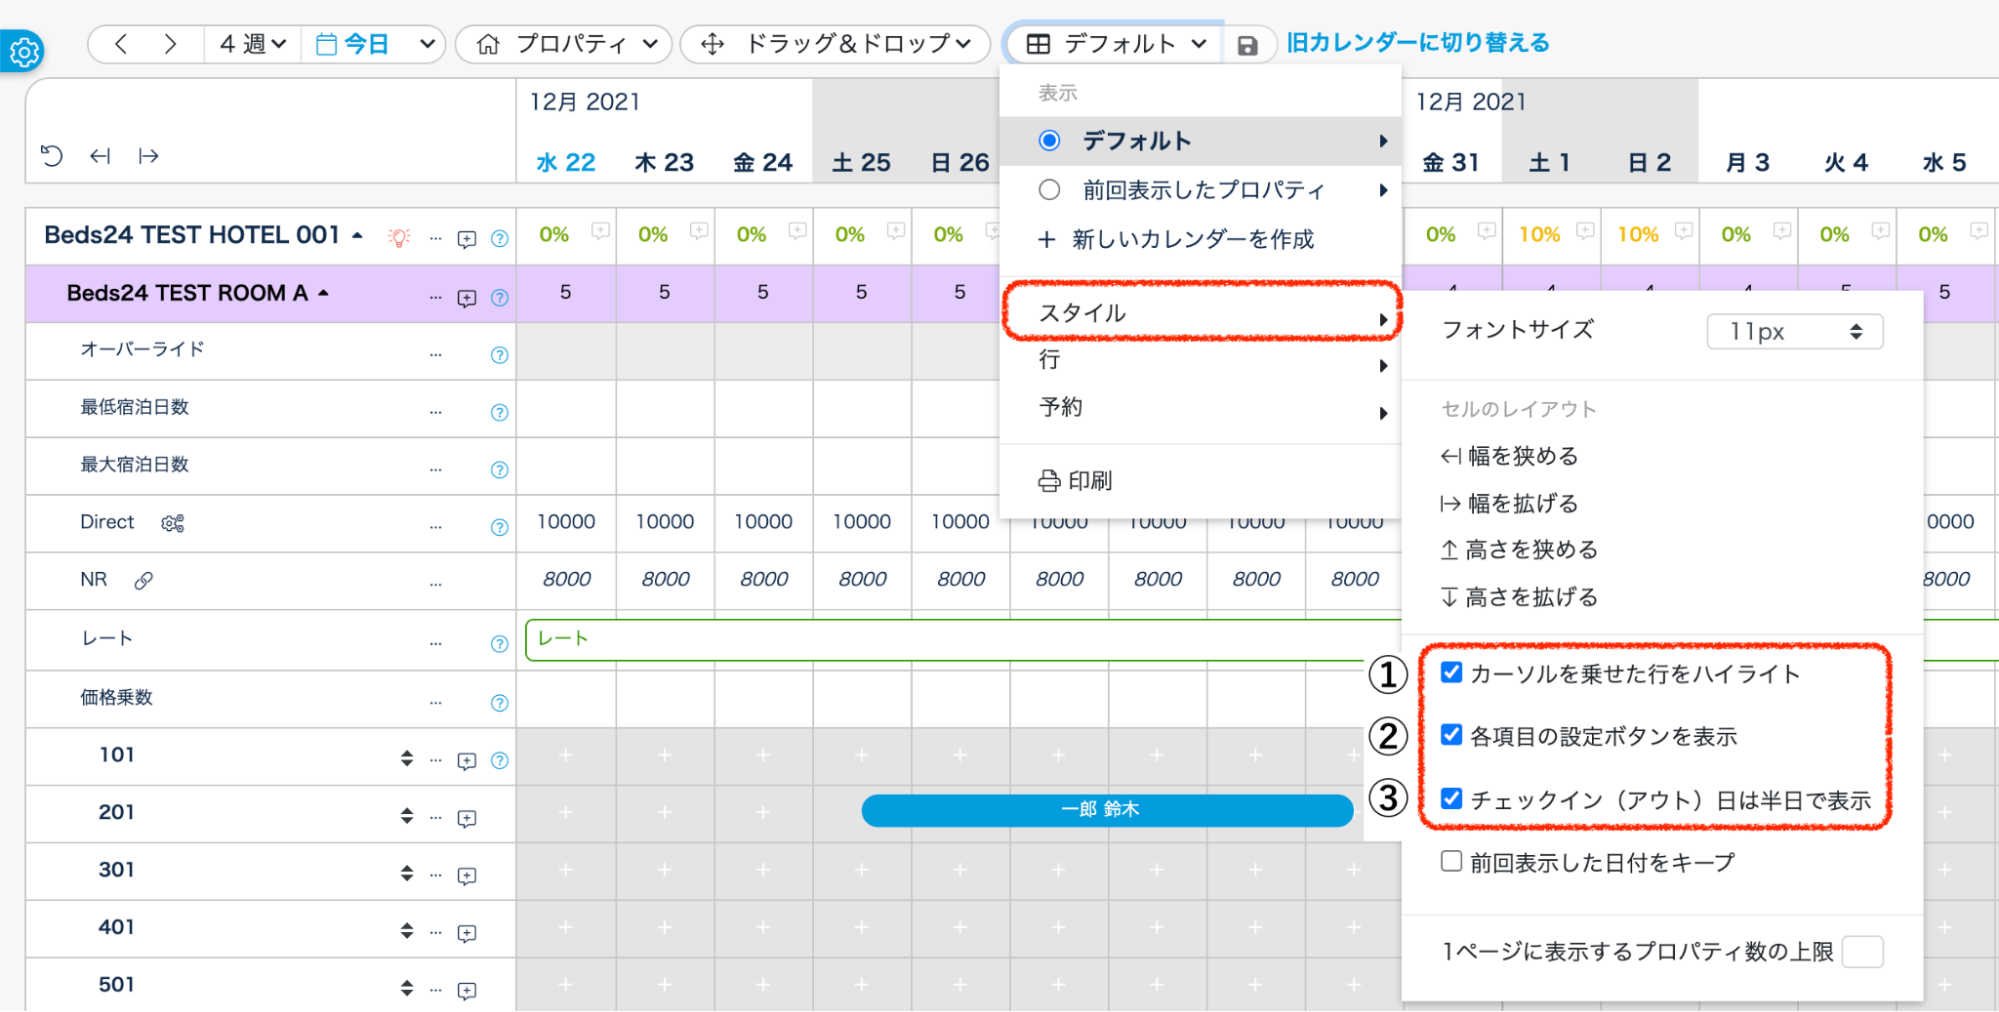The width and height of the screenshot is (1999, 1012).
Task: Click the lightbulb icon beside Beds24 TEST HOTEL 001
Action: click(x=399, y=238)
